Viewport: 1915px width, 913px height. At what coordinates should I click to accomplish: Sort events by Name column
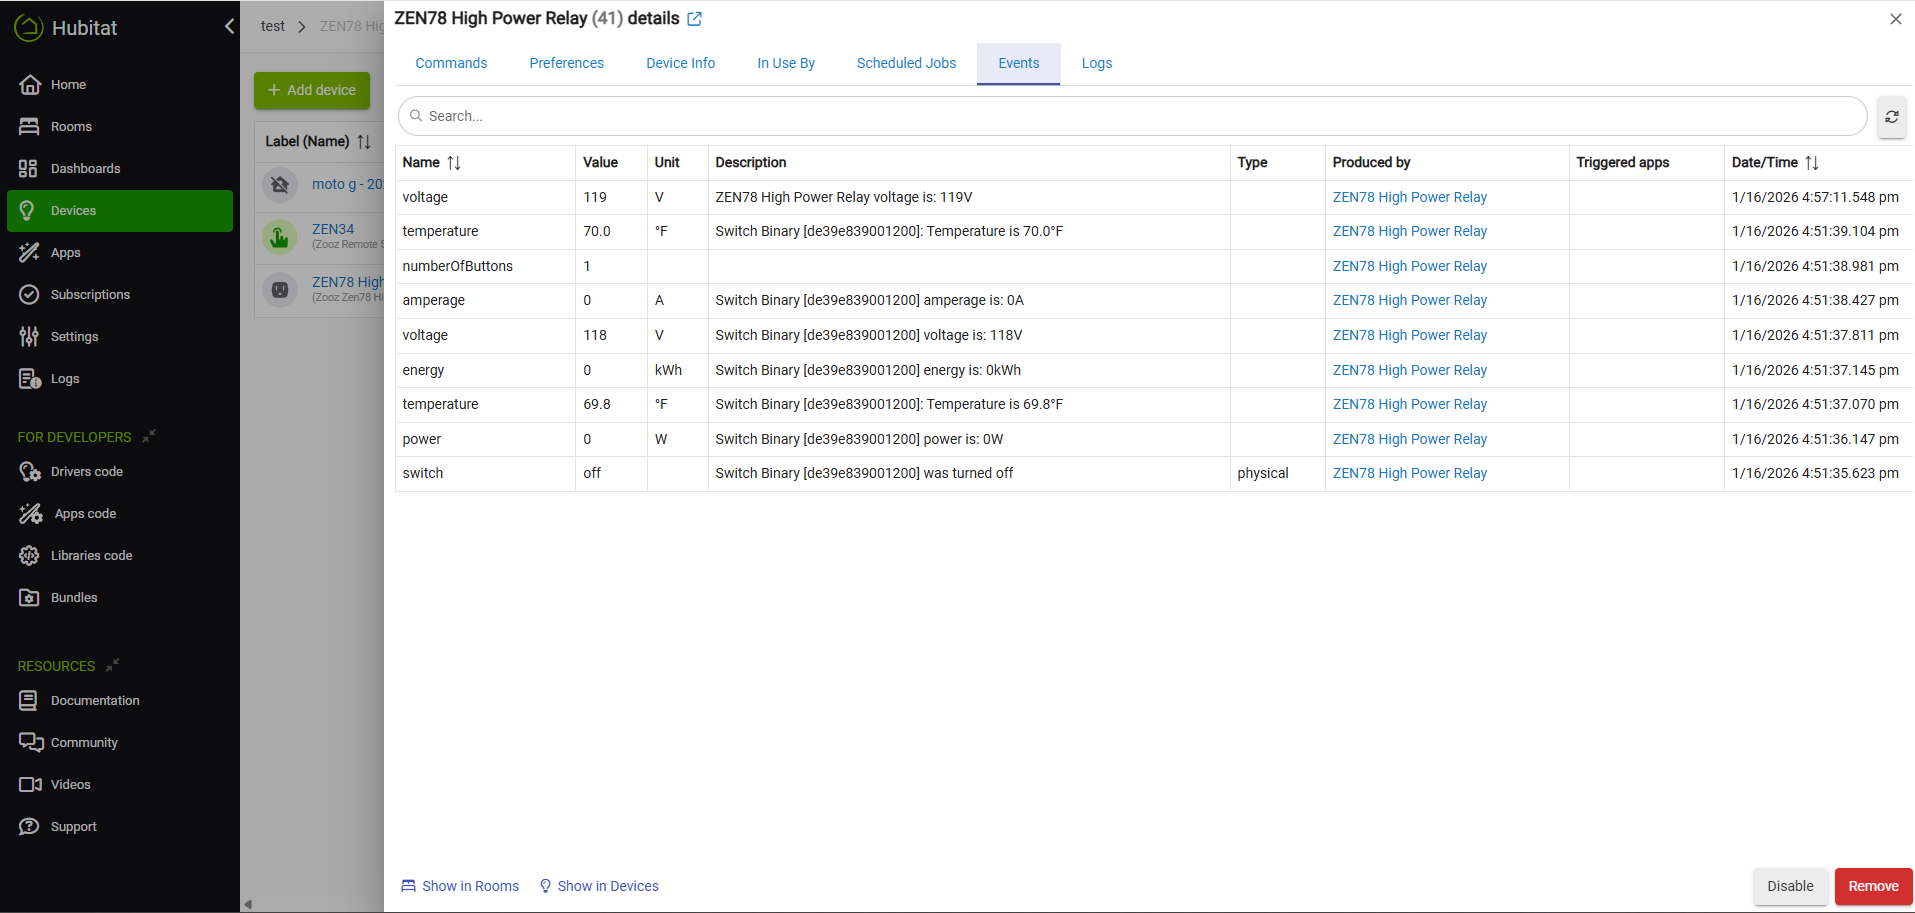pos(453,163)
